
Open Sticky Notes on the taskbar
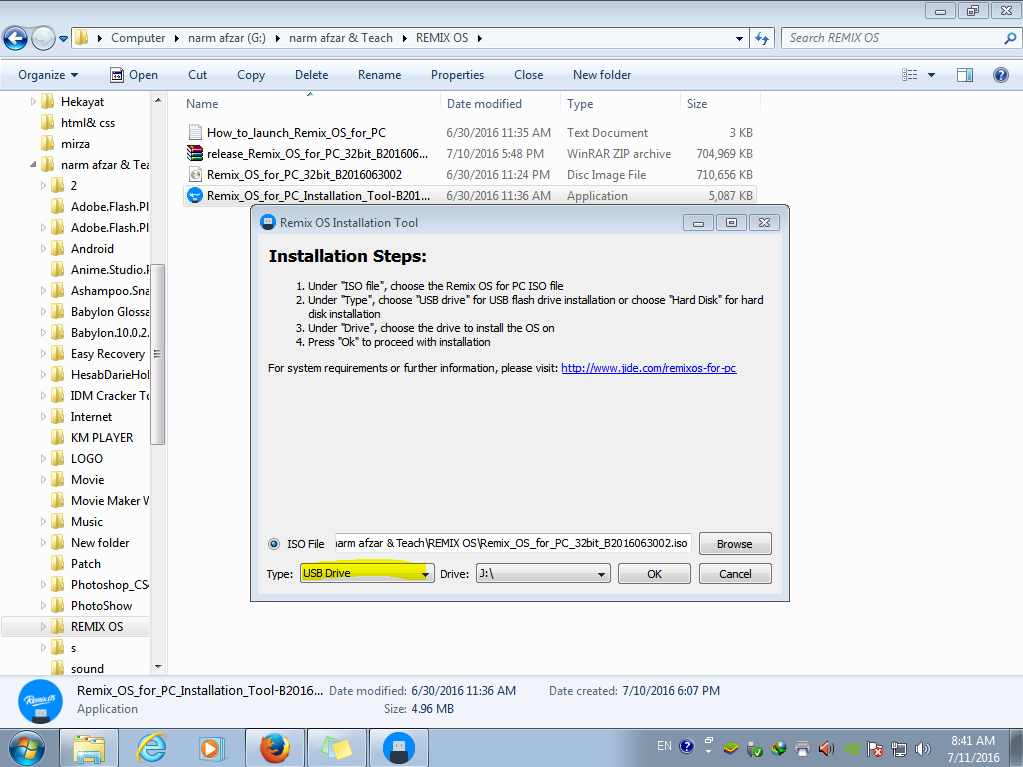point(337,747)
